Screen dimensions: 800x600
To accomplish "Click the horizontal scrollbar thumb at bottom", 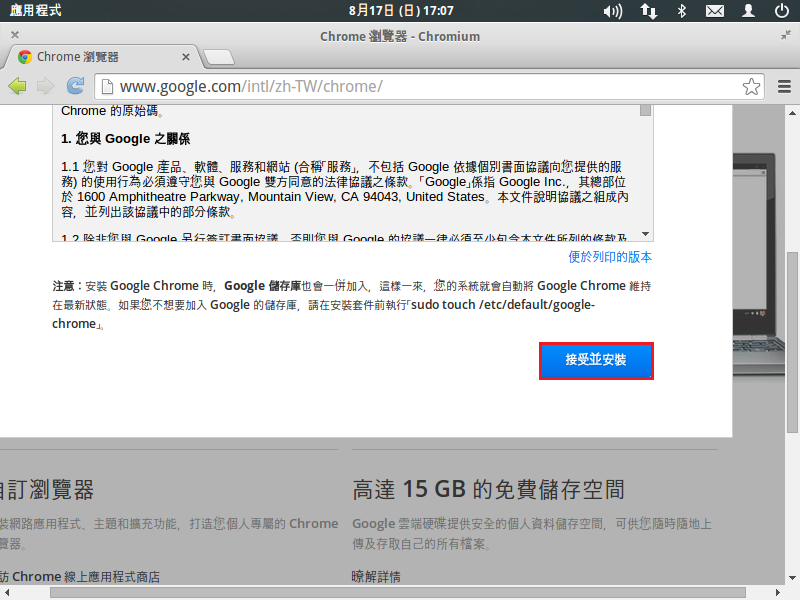I will tap(397, 592).
